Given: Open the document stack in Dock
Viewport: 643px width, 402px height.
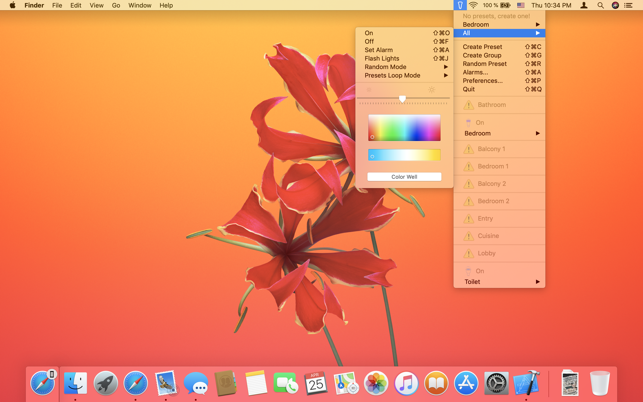Looking at the screenshot, I should tap(570, 383).
